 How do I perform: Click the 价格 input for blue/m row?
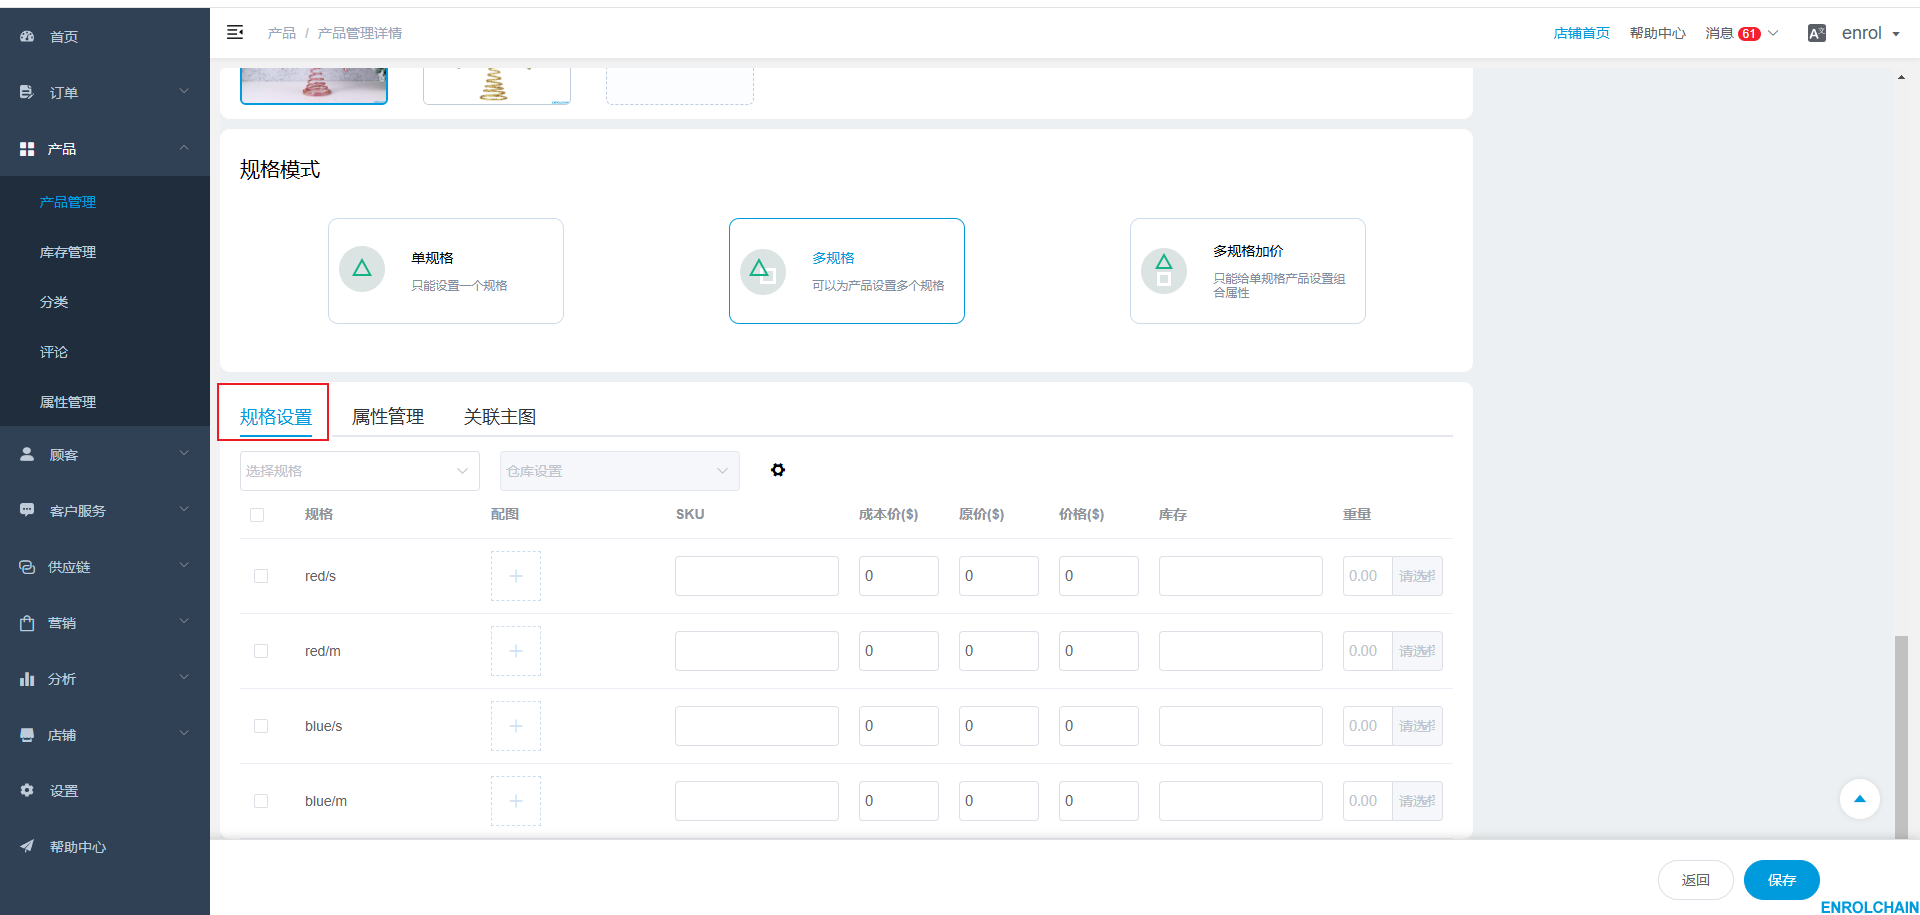[x=1099, y=801]
